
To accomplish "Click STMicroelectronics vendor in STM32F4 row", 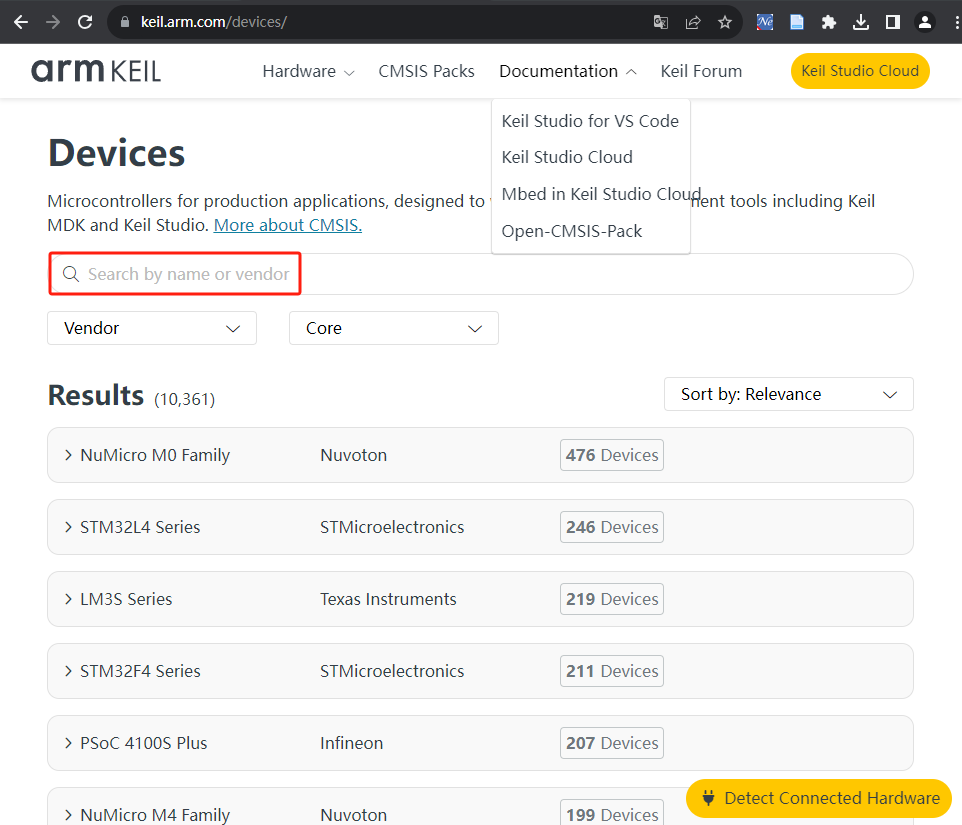I will (x=392, y=671).
